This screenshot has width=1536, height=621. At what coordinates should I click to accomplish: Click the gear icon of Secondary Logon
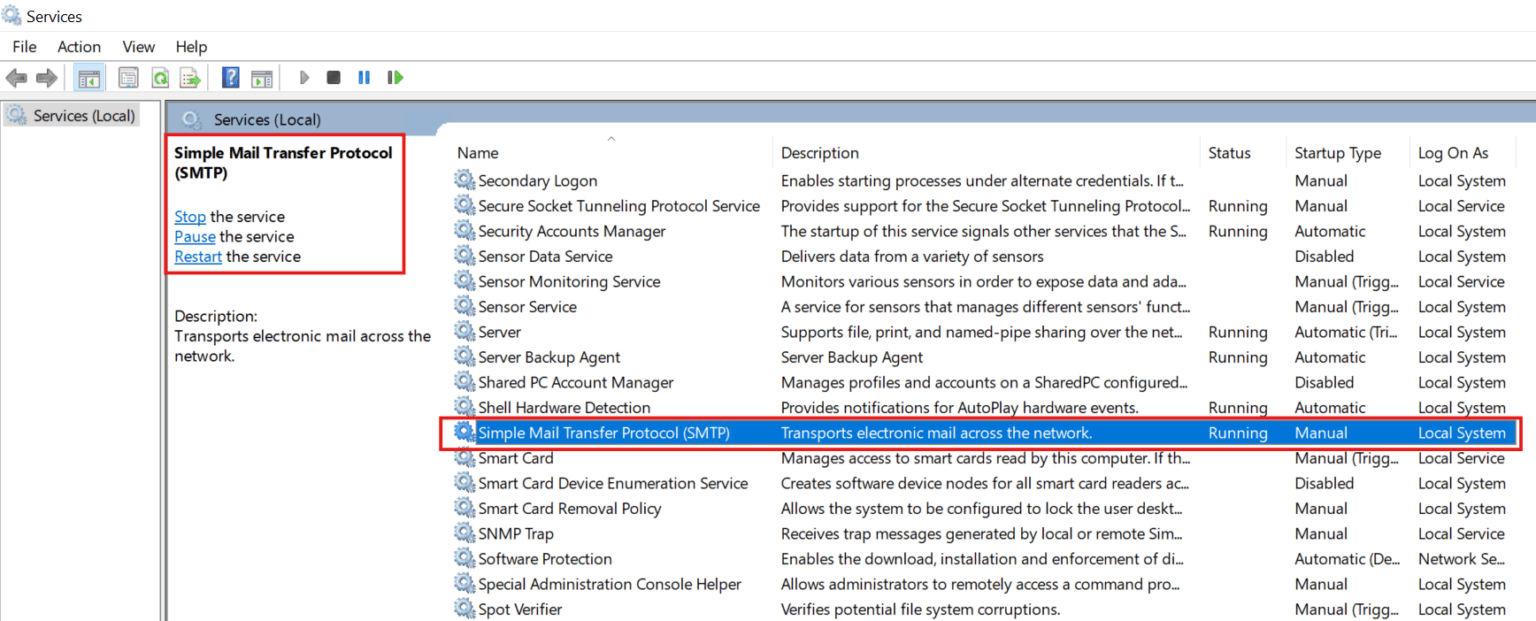pyautogui.click(x=465, y=180)
